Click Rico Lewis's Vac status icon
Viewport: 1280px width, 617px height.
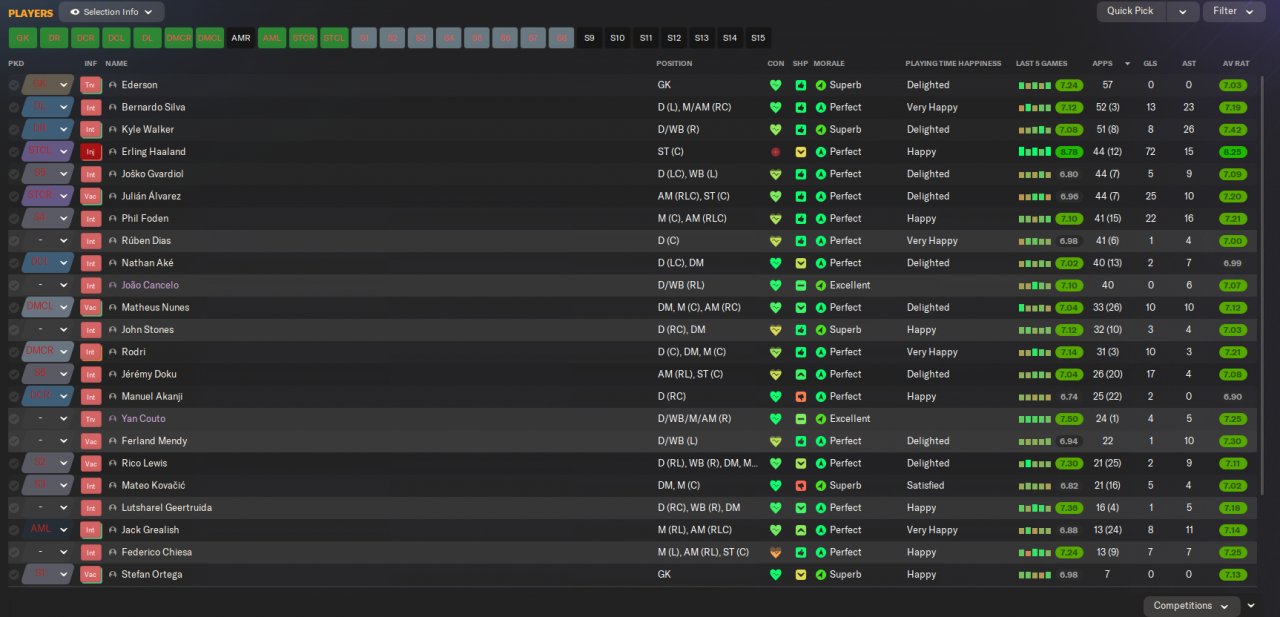pyautogui.click(x=91, y=463)
